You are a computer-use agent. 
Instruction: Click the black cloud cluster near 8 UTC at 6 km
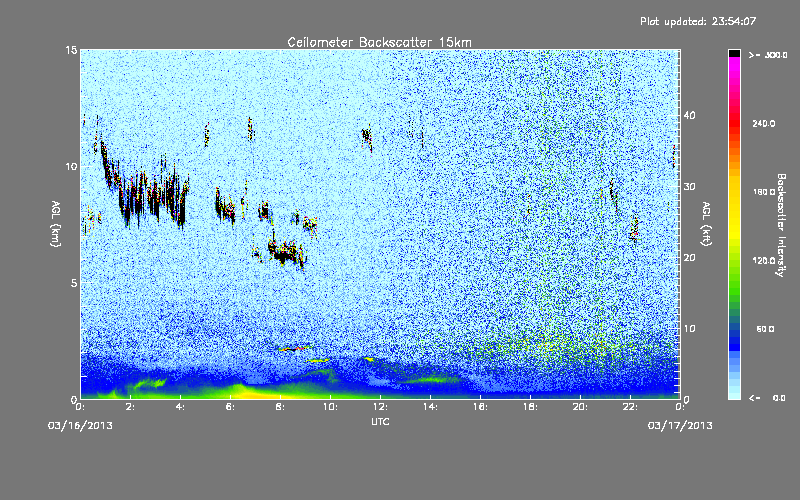coord(287,253)
